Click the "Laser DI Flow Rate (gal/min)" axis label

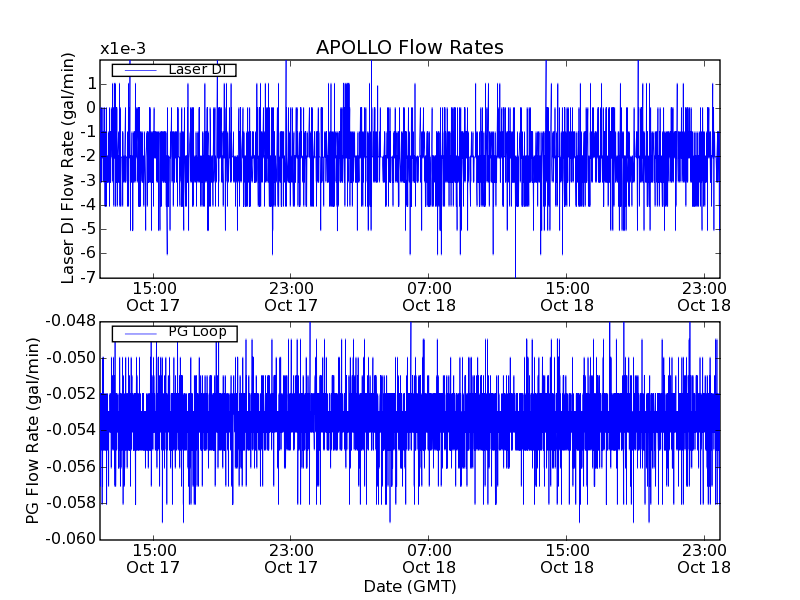pyautogui.click(x=69, y=168)
